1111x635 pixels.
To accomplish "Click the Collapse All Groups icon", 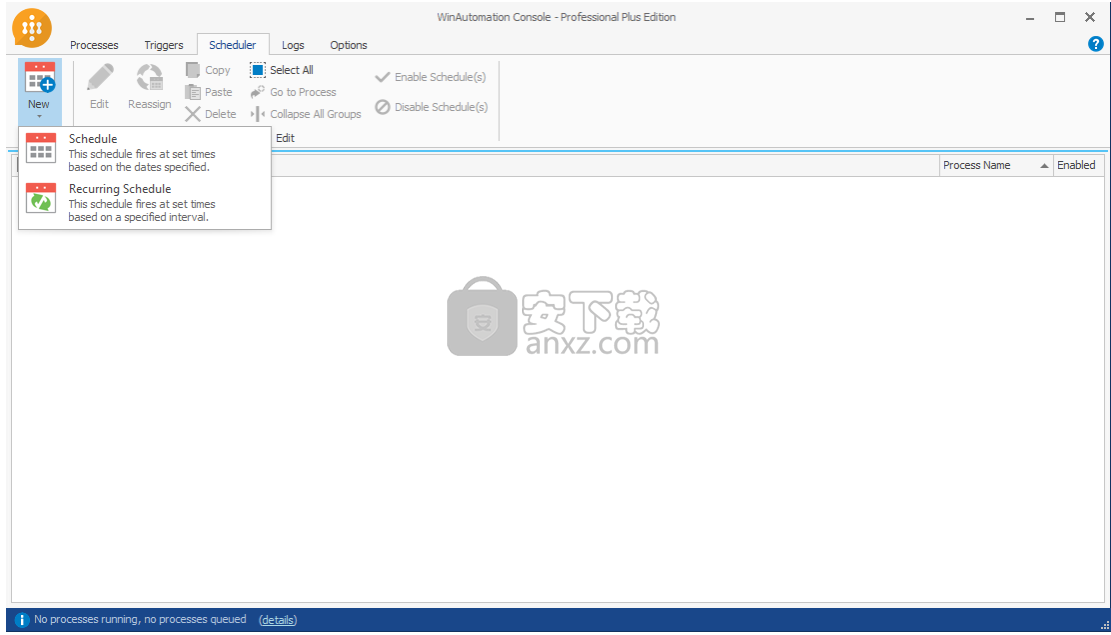I will tap(258, 113).
